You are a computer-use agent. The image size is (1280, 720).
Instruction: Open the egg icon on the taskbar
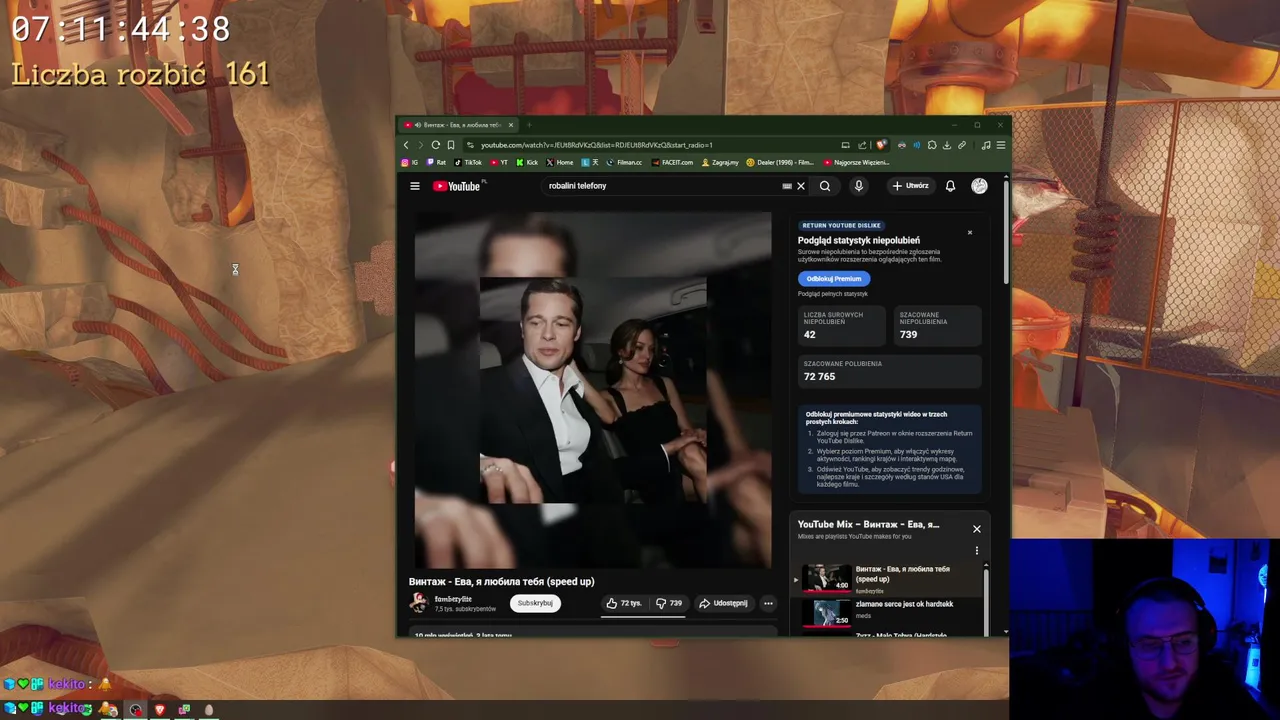coord(209,710)
